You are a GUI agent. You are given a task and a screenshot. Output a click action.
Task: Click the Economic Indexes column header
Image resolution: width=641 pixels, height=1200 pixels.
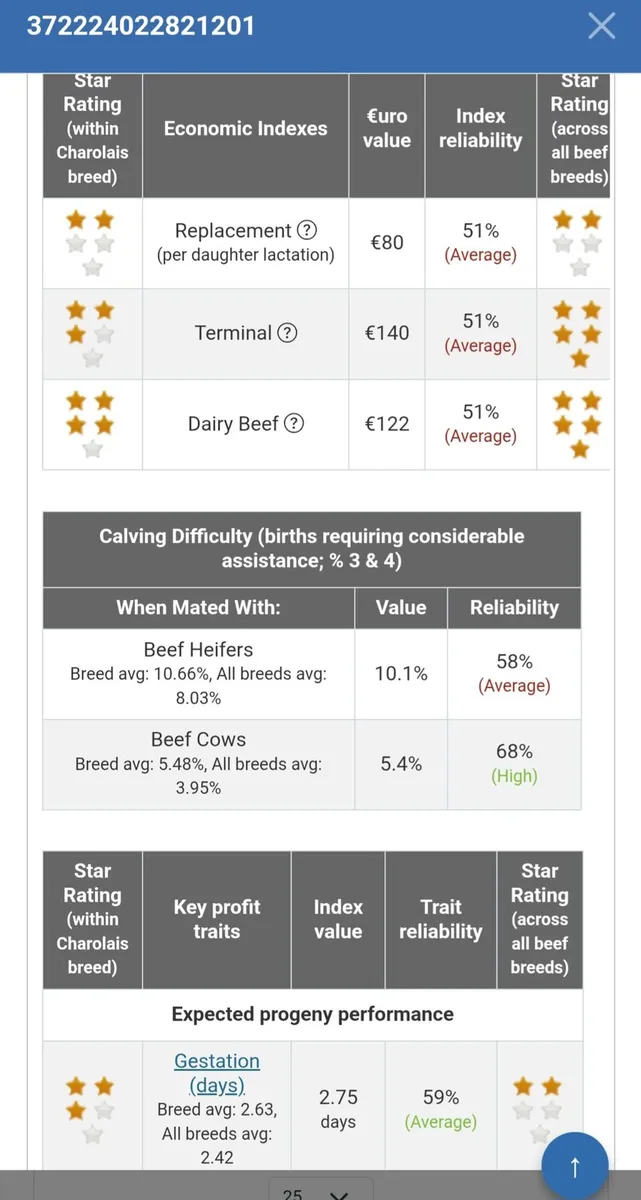pyautogui.click(x=245, y=129)
